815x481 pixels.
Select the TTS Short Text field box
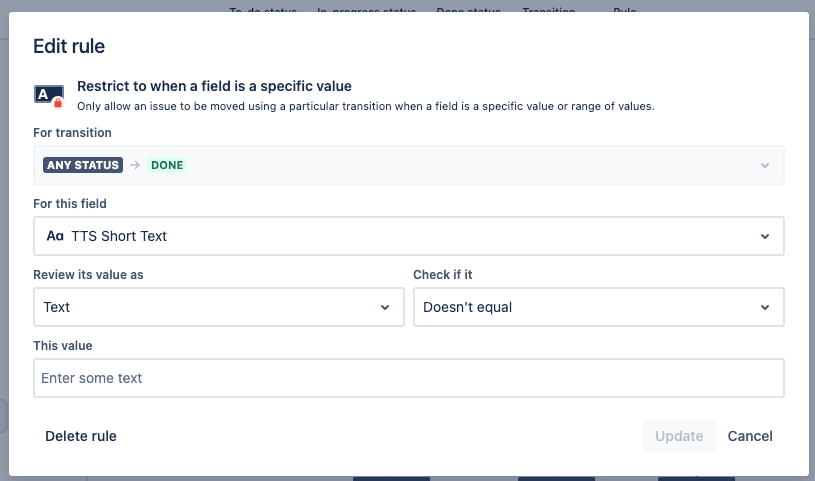(x=409, y=236)
